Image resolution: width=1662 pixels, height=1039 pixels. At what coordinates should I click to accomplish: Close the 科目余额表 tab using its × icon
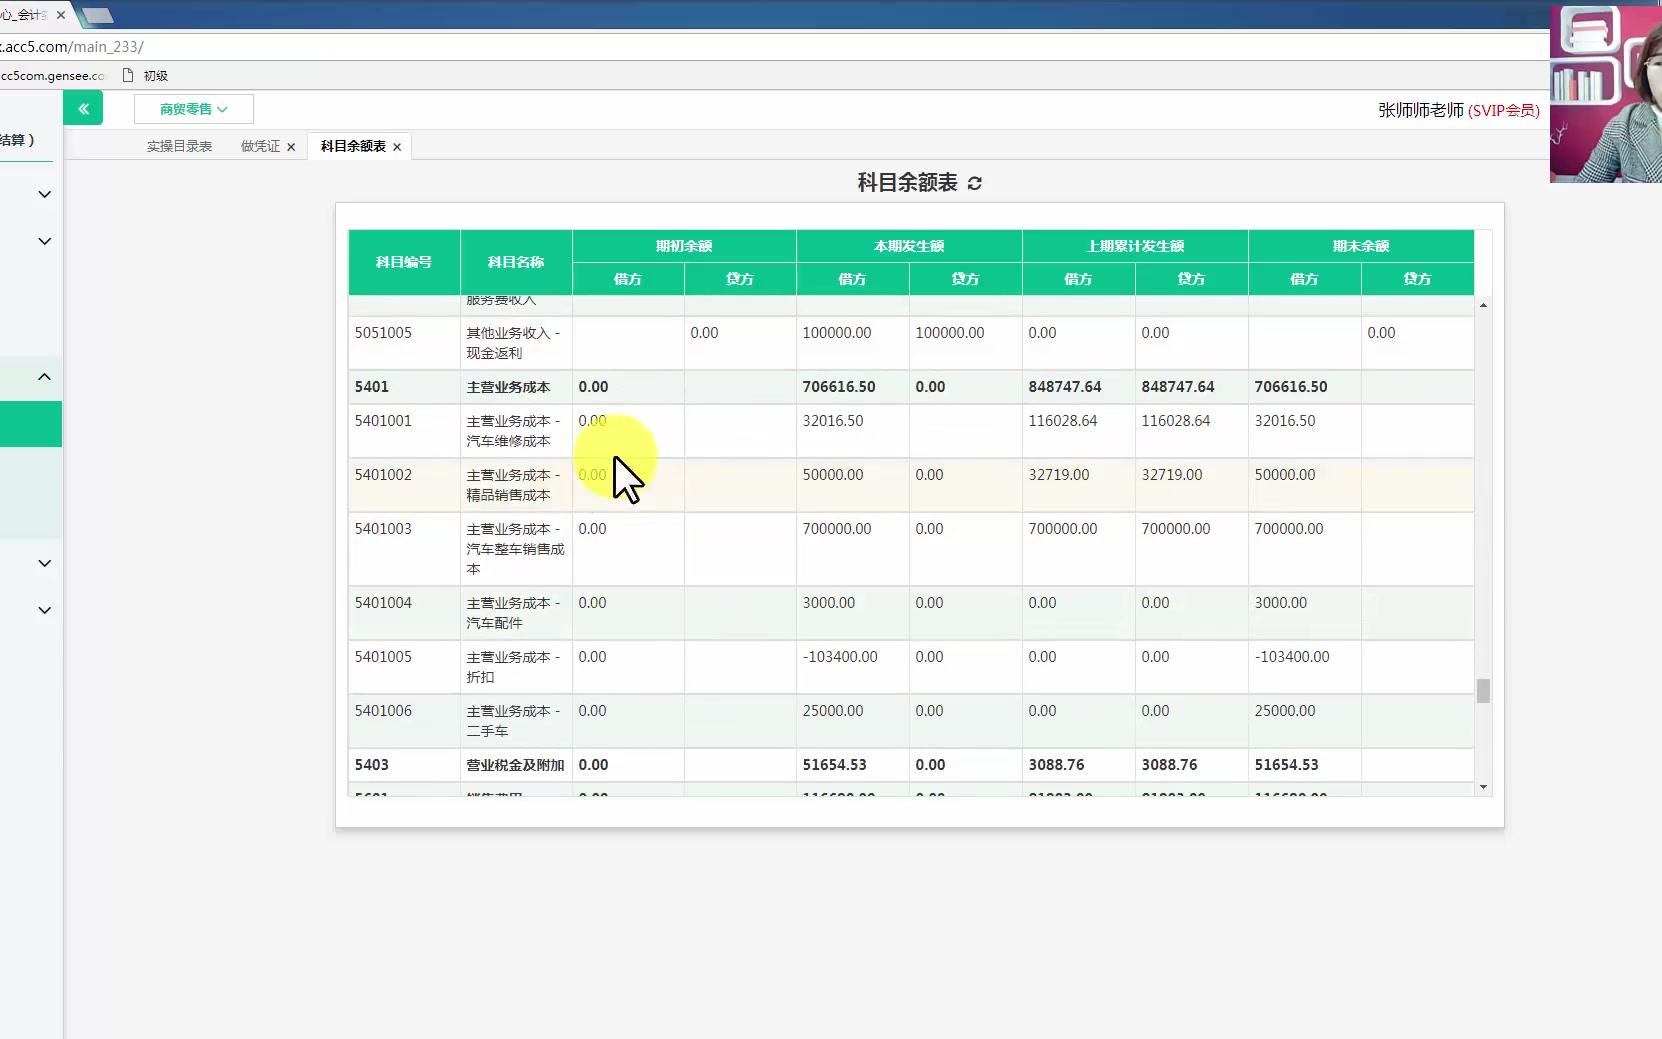click(x=397, y=146)
